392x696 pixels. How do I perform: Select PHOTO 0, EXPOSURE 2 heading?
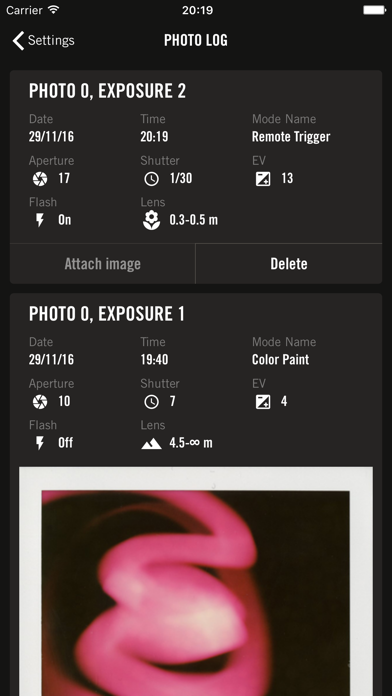(x=107, y=91)
